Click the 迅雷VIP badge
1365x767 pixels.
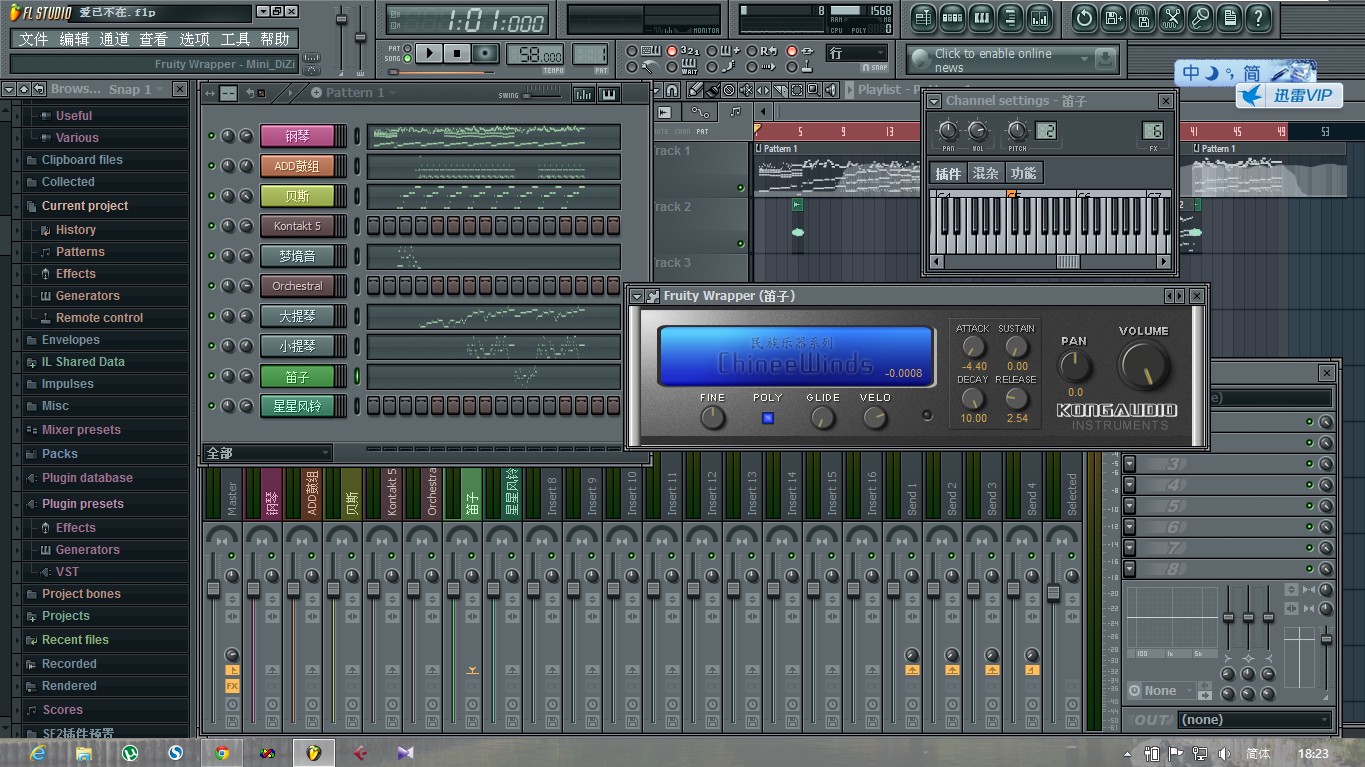(1288, 95)
